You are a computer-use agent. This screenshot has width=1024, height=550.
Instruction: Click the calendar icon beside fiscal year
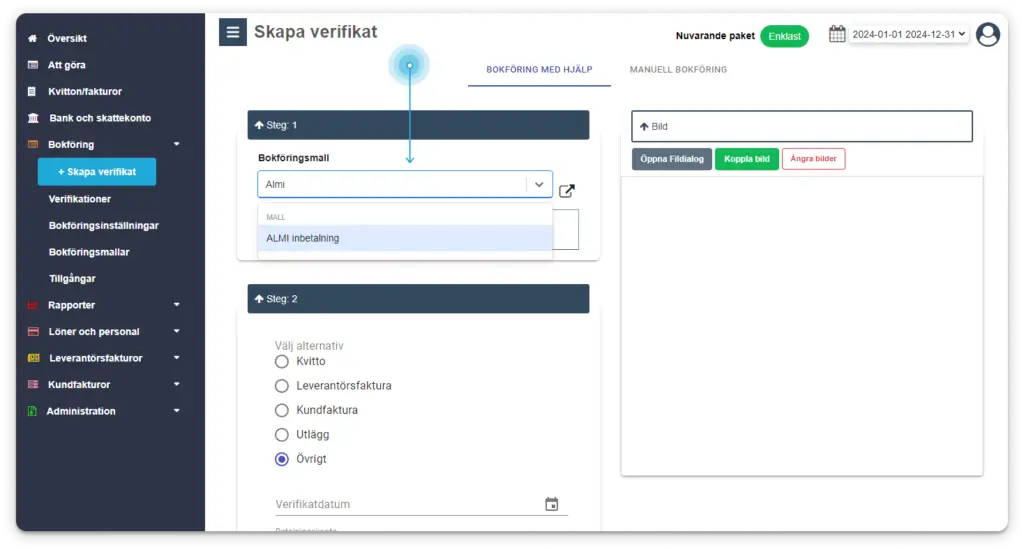pyautogui.click(x=837, y=34)
